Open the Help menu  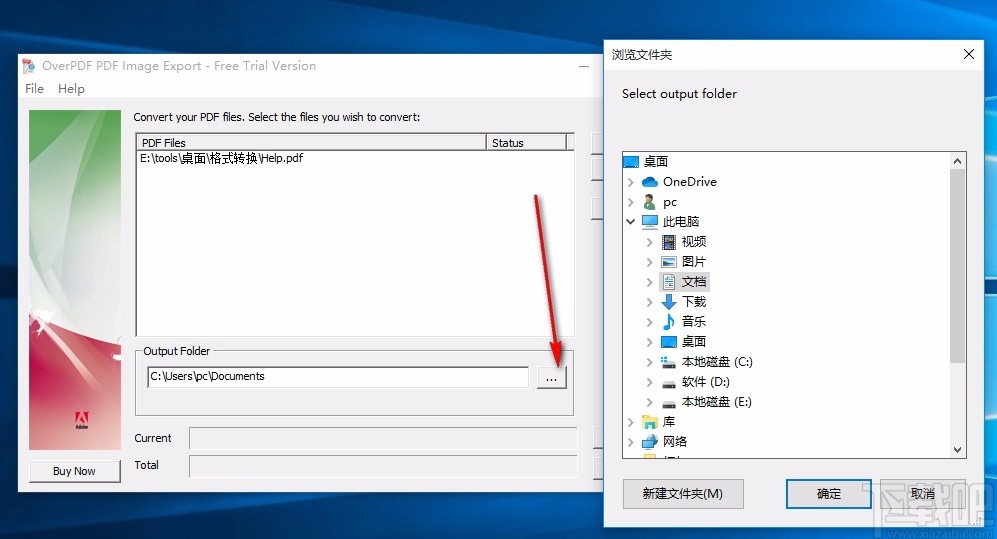click(71, 88)
